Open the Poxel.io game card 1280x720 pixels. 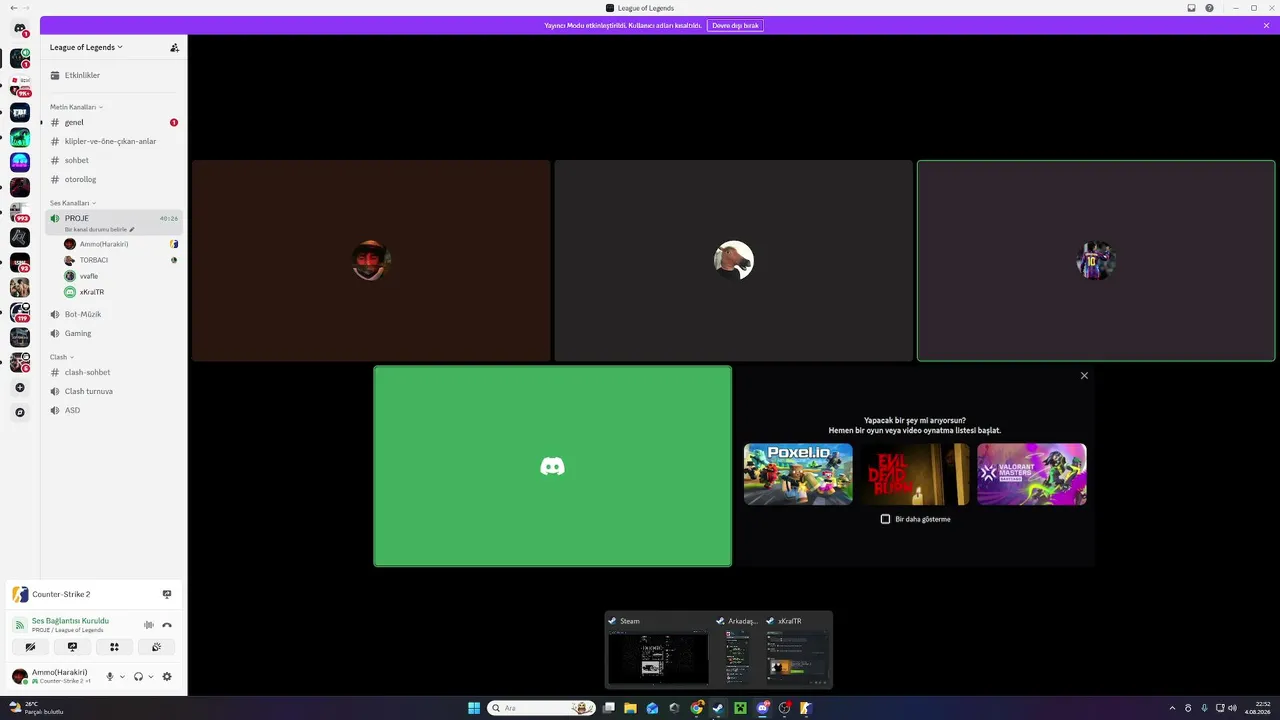[798, 474]
